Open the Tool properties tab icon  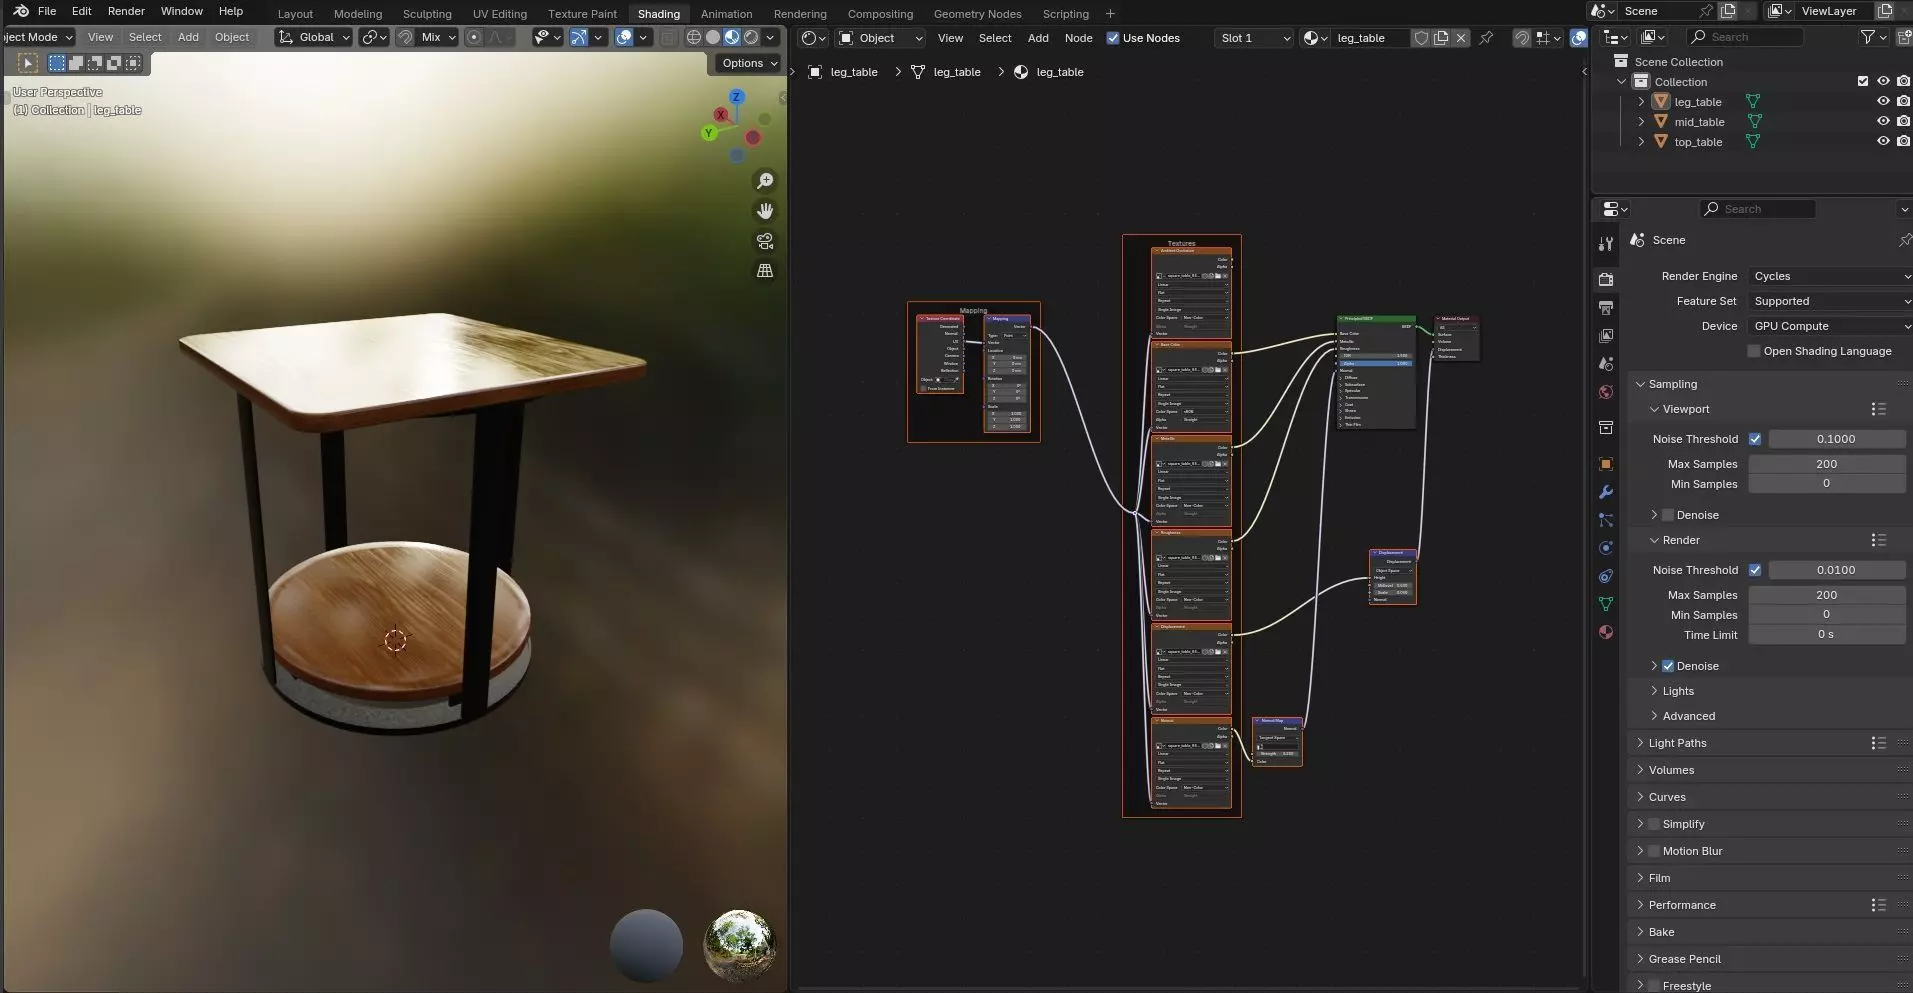[x=1606, y=244]
